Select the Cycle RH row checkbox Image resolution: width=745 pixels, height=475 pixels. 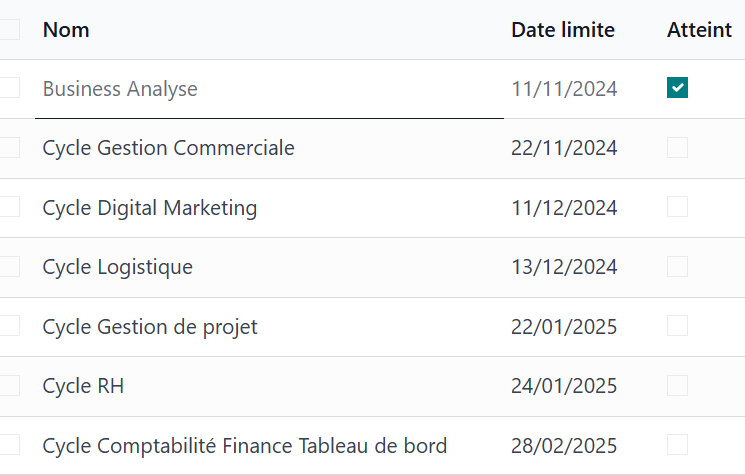tap(9, 385)
